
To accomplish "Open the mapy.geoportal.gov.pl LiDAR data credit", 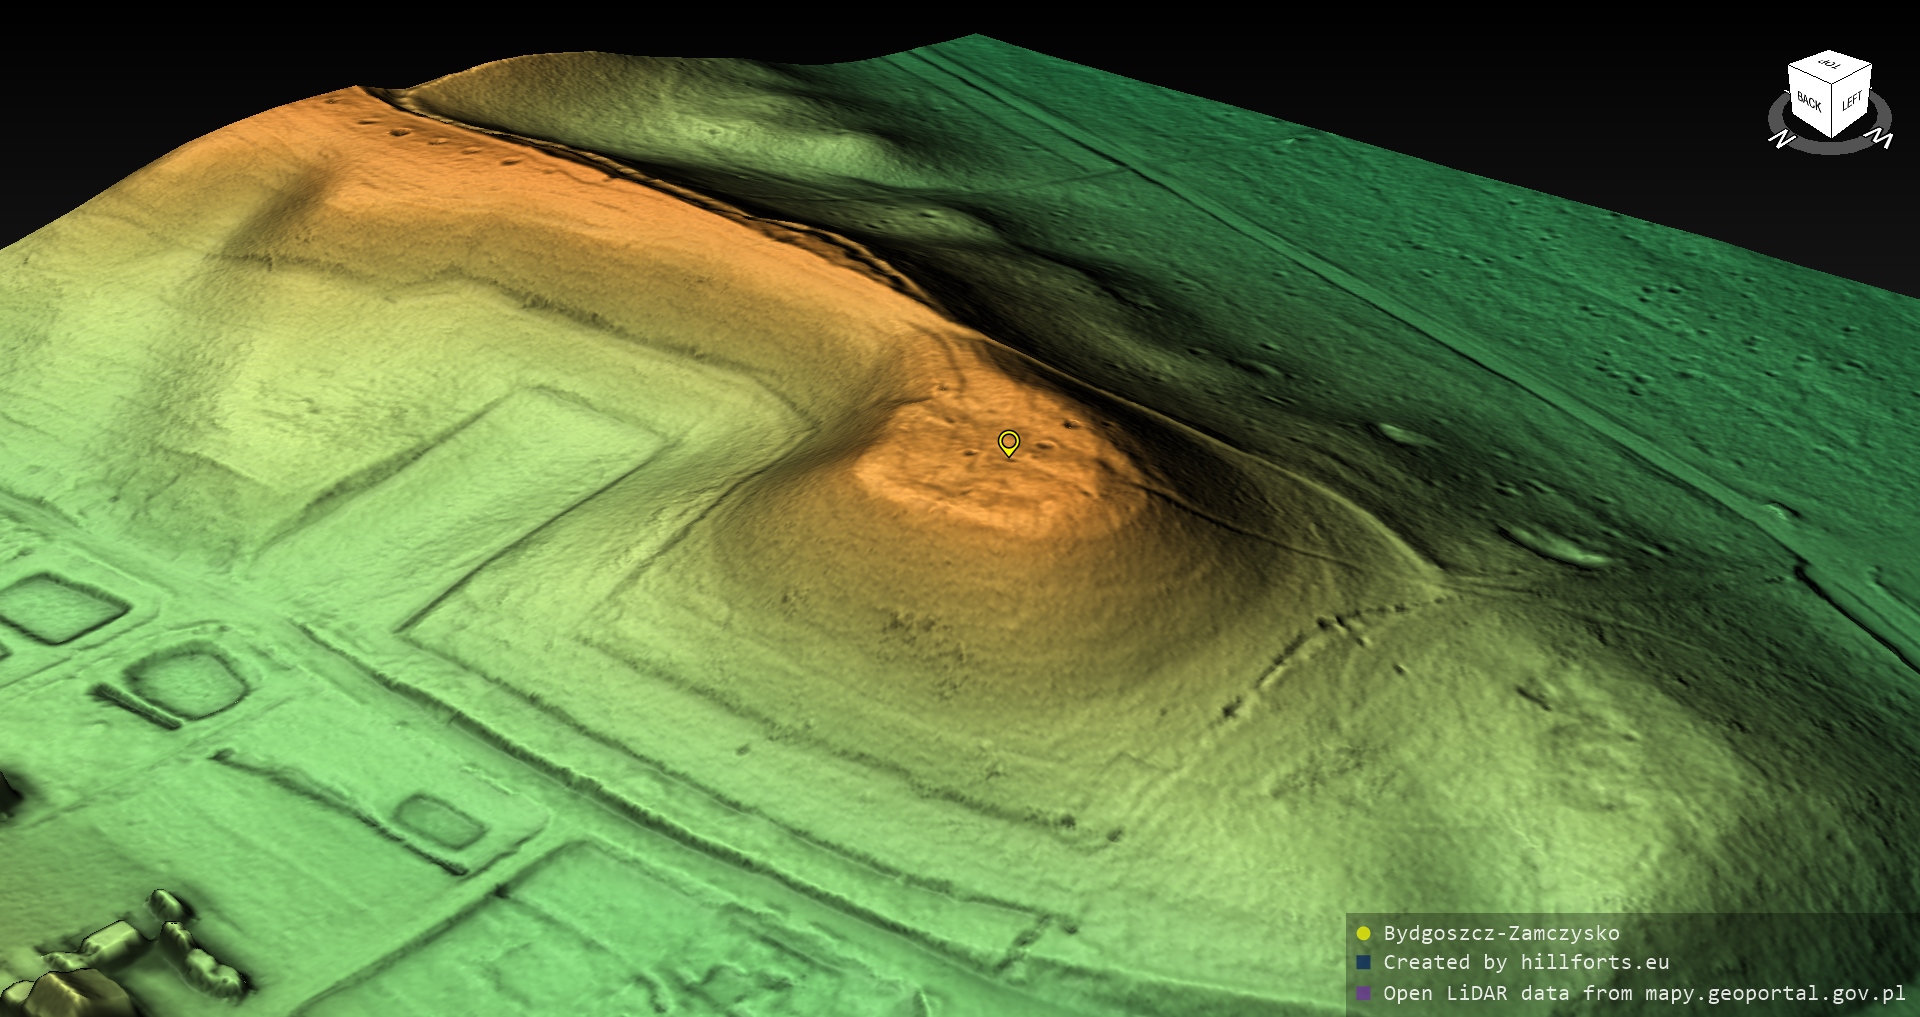I will coord(1644,994).
